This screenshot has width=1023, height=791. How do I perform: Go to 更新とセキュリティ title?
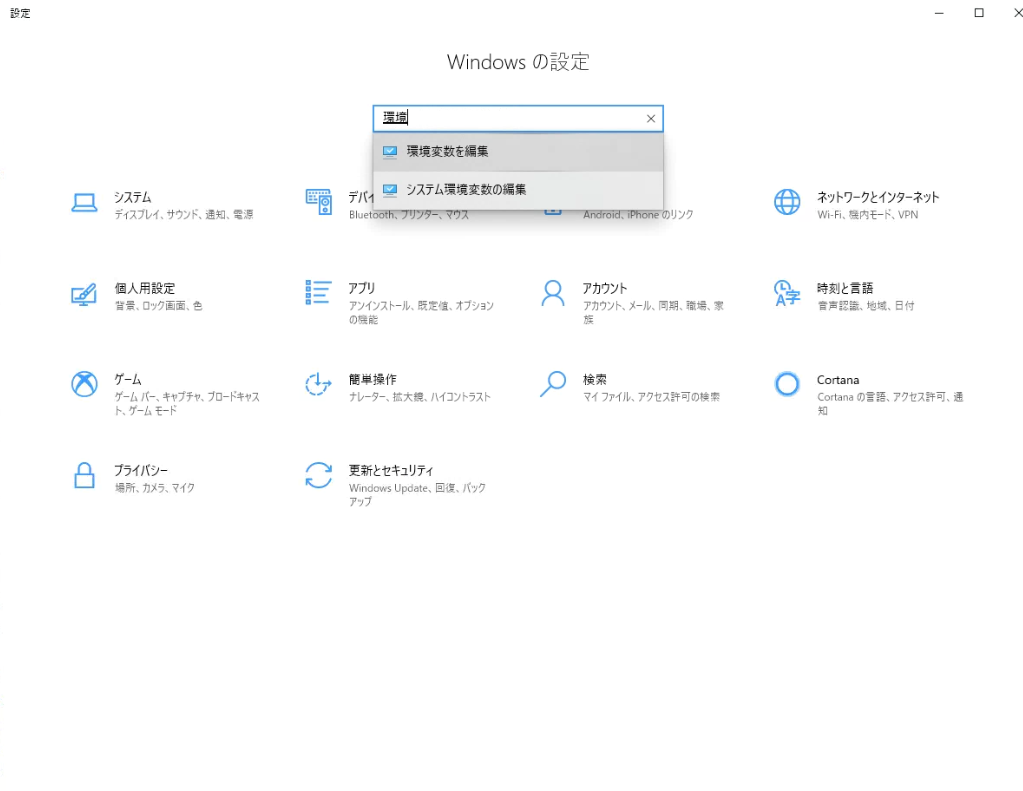[391, 470]
